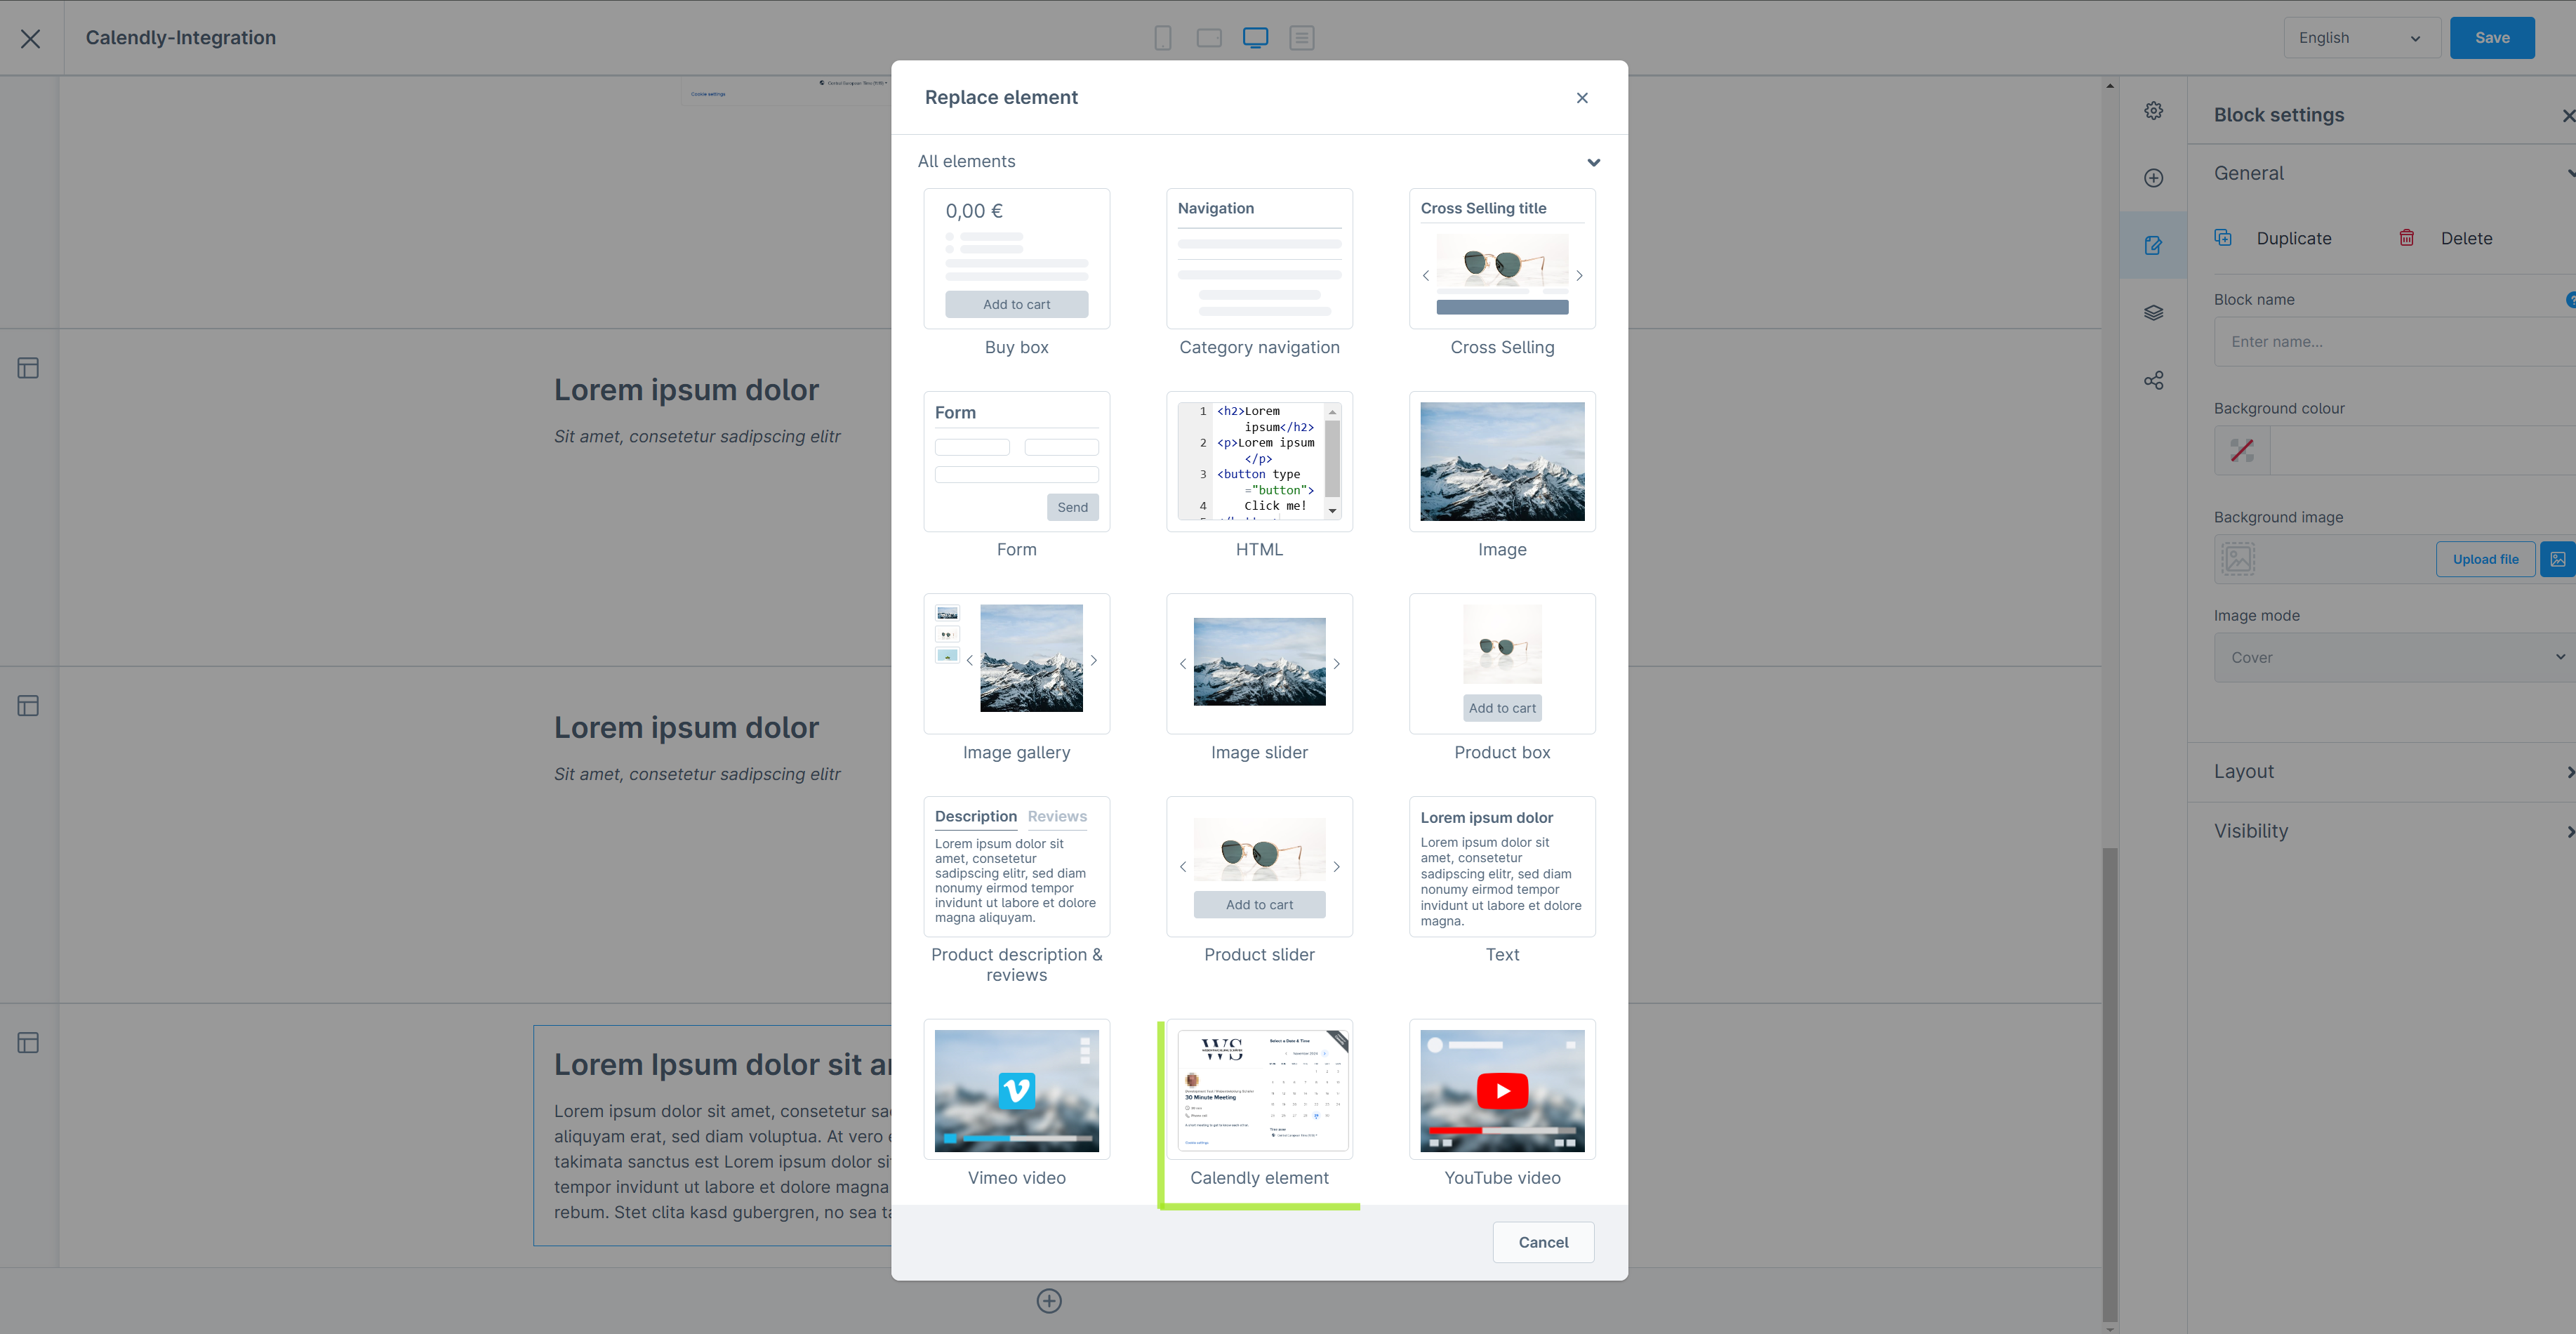Viewport: 2576px width, 1334px height.
Task: Expand the All elements filter dropdown
Action: point(1591,161)
